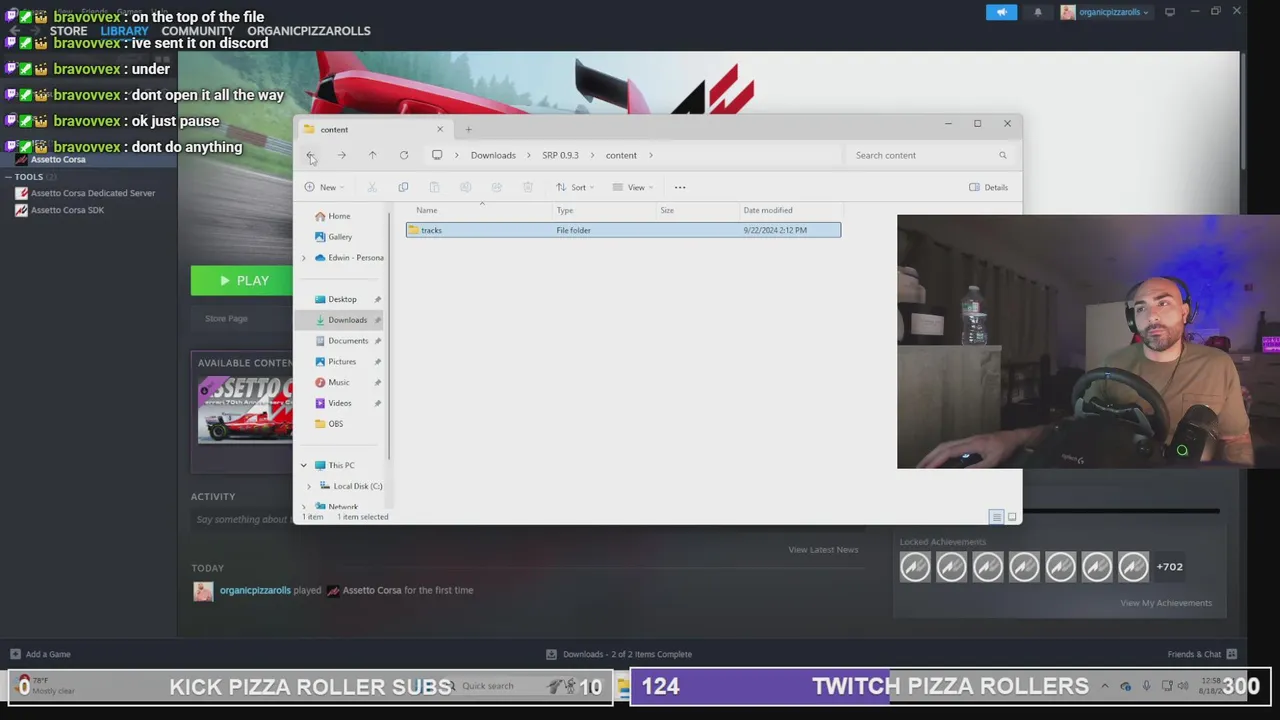Open organicpizzarolls activity profile link
Screen dimensions: 1280x720
(255, 590)
